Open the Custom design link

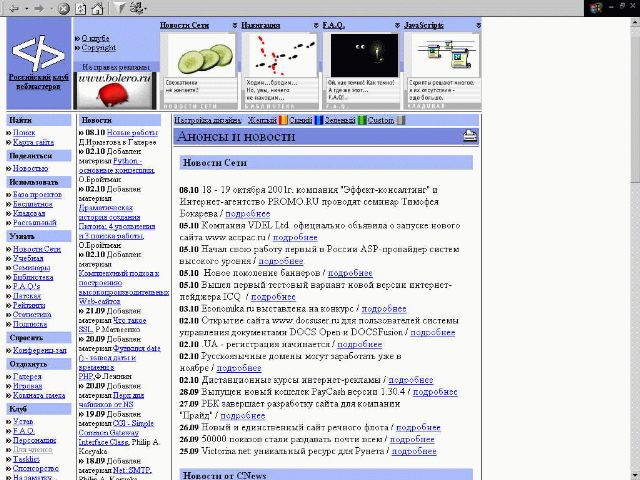coord(381,120)
